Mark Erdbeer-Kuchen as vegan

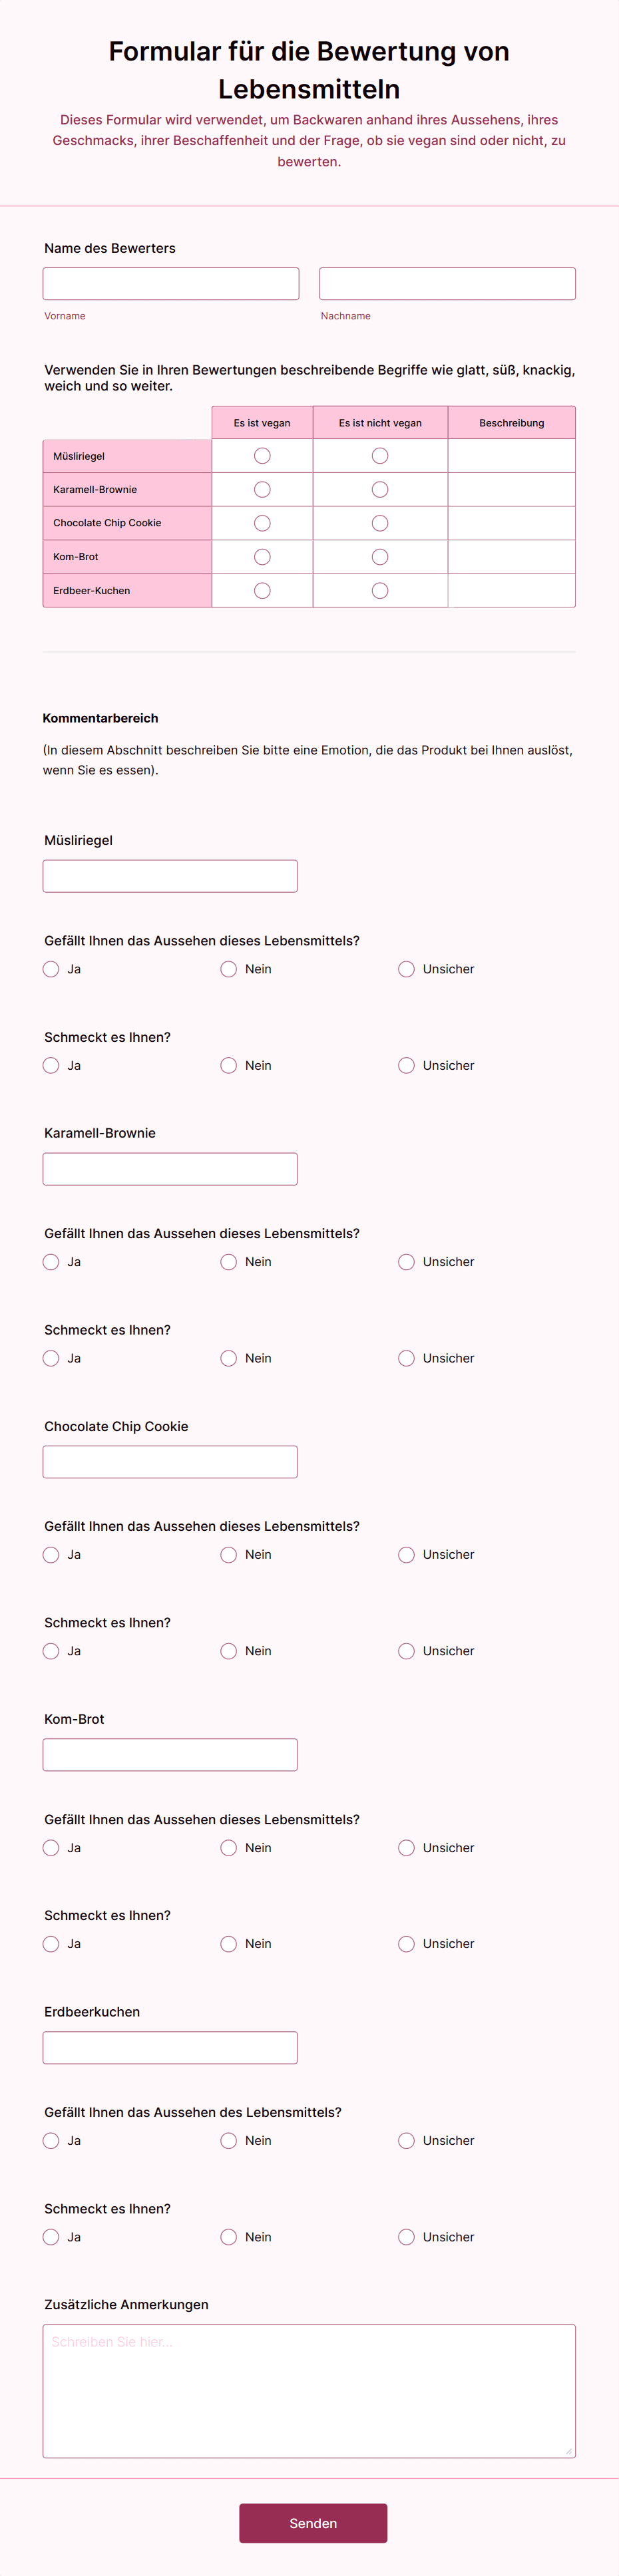(x=262, y=591)
